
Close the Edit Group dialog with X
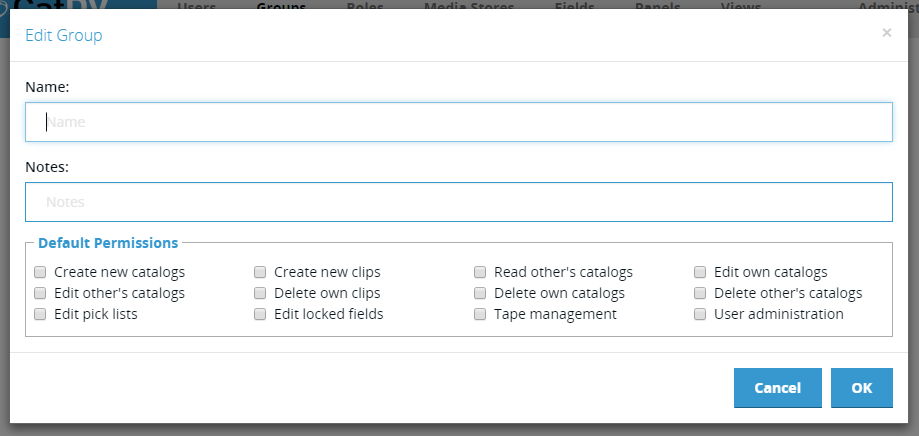pyautogui.click(x=886, y=33)
